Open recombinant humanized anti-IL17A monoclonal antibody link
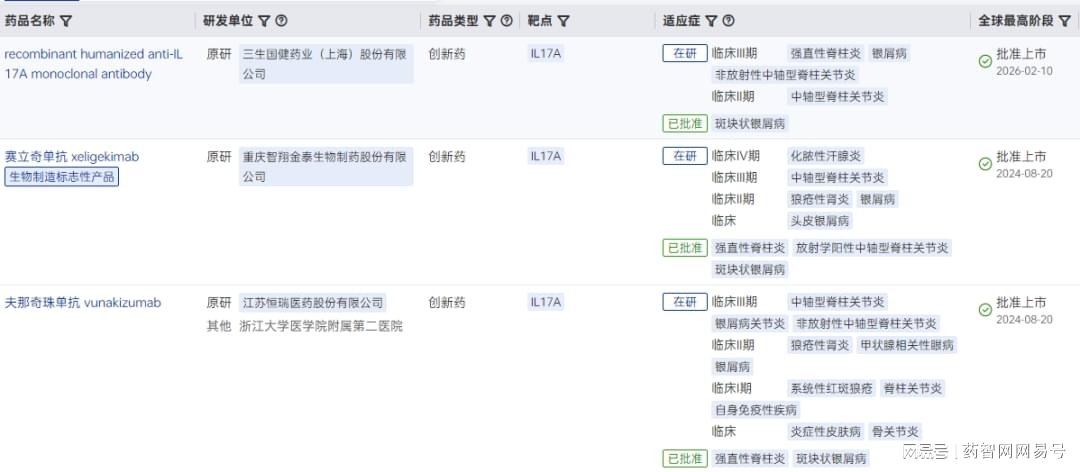 click(x=93, y=63)
